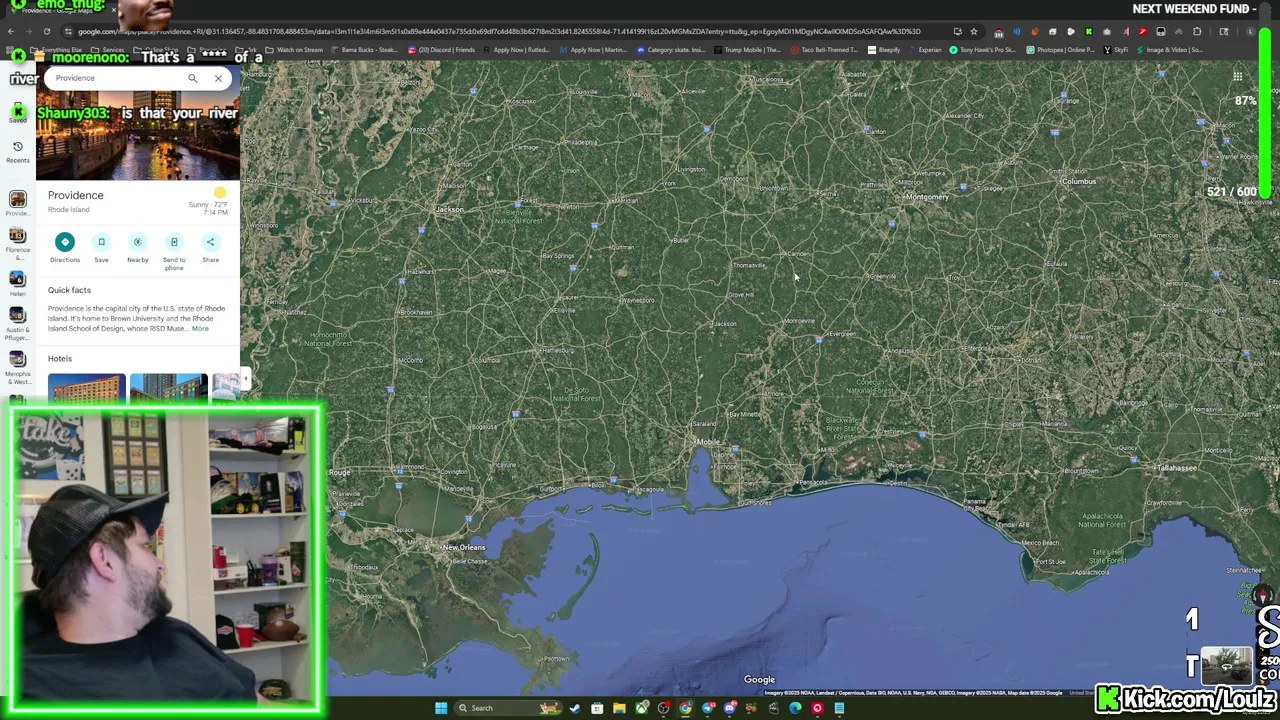1280x720 pixels.
Task: Open the Google apps grid
Action: 1237,77
